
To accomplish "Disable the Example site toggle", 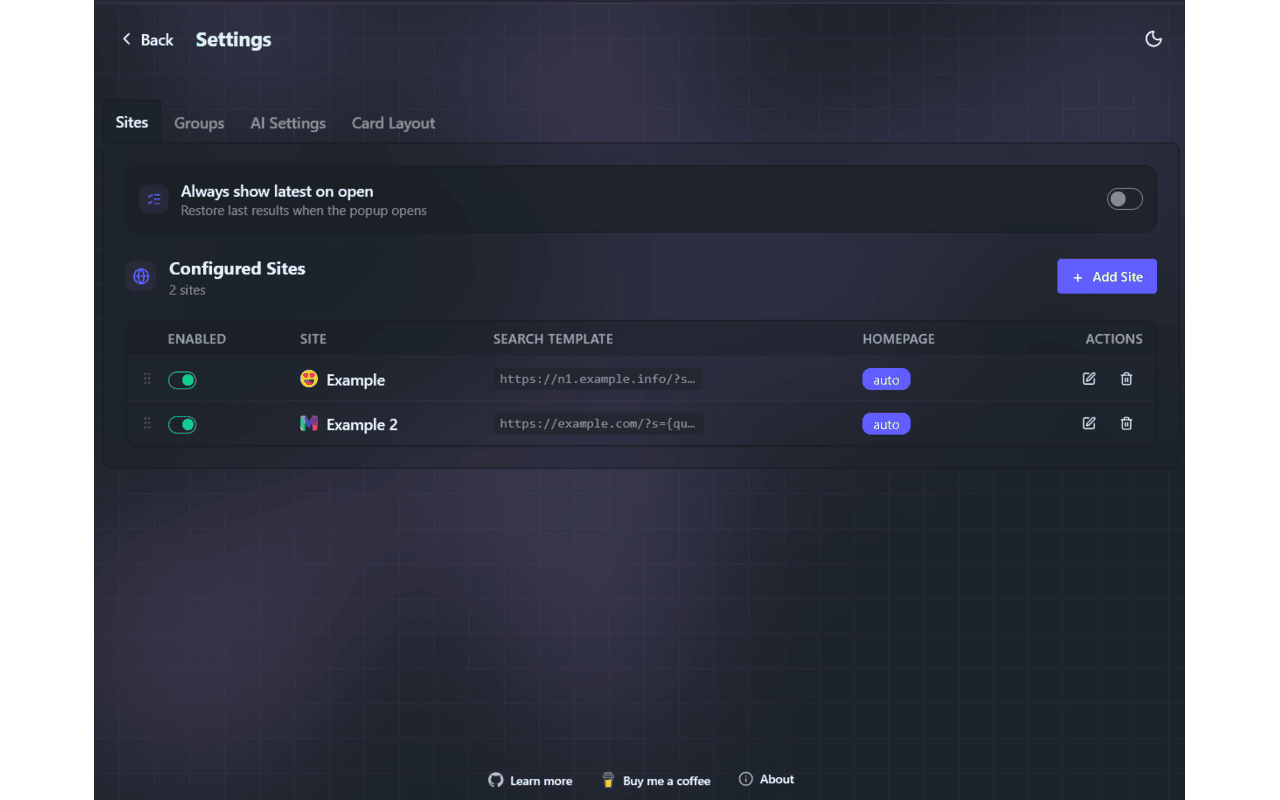I will [182, 380].
